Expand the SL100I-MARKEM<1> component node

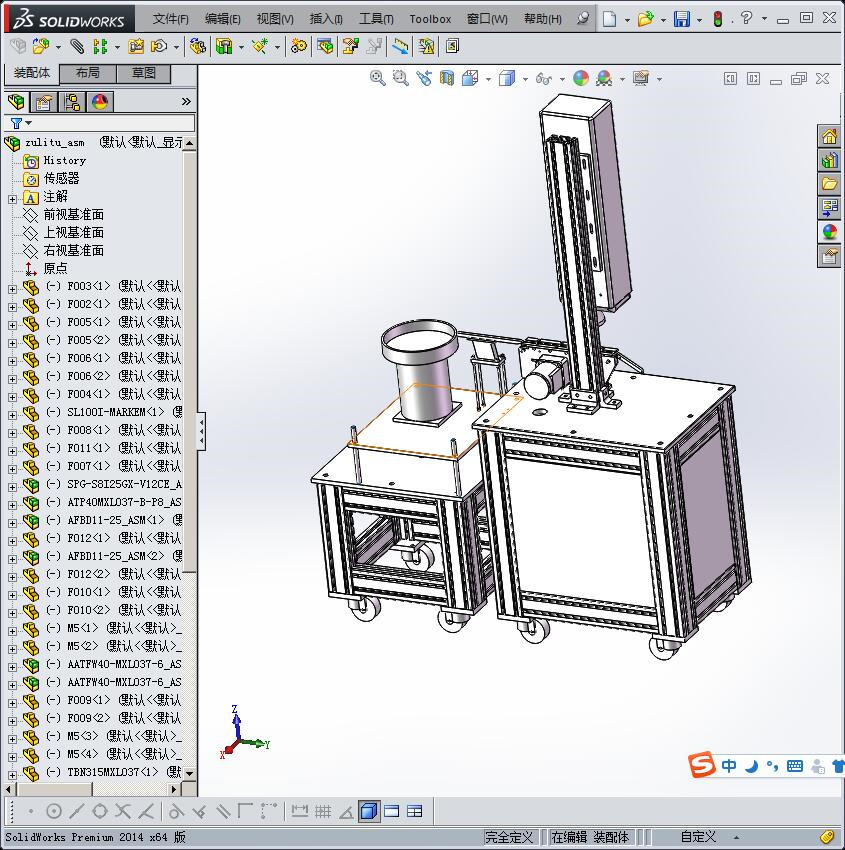[x=12, y=415]
